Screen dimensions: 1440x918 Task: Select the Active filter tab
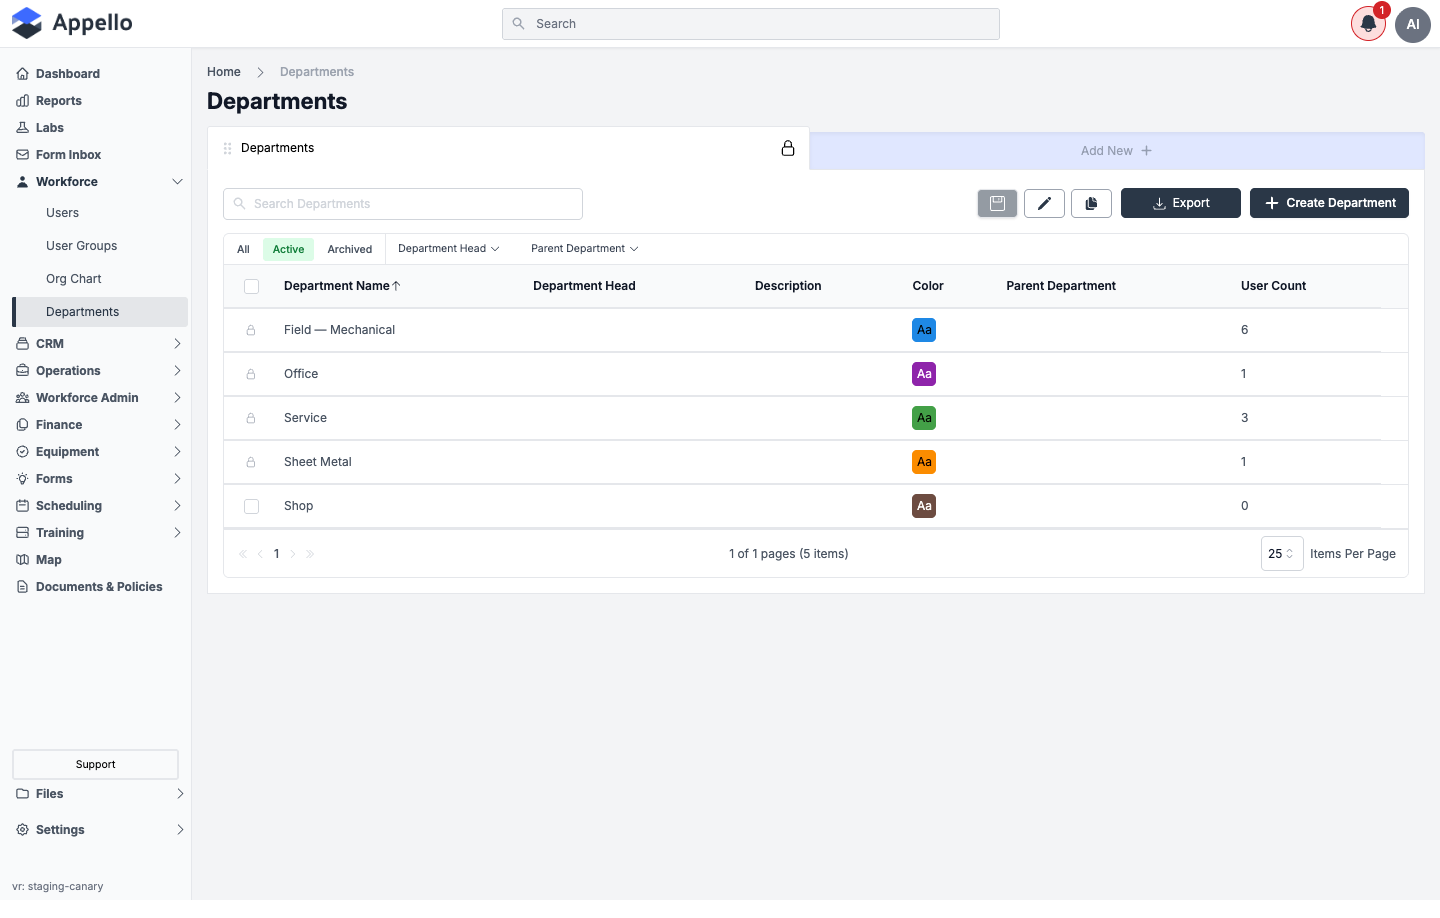(289, 250)
